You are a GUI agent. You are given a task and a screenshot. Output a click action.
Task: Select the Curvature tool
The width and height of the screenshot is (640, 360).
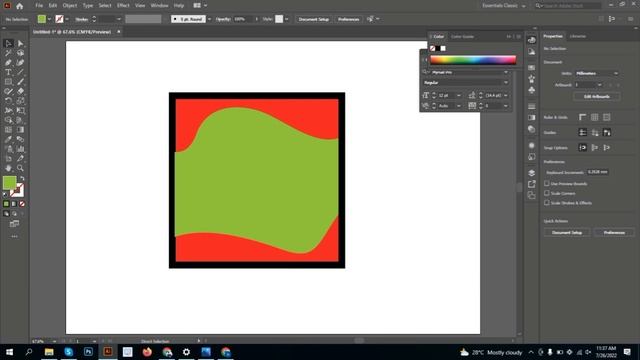(20, 63)
